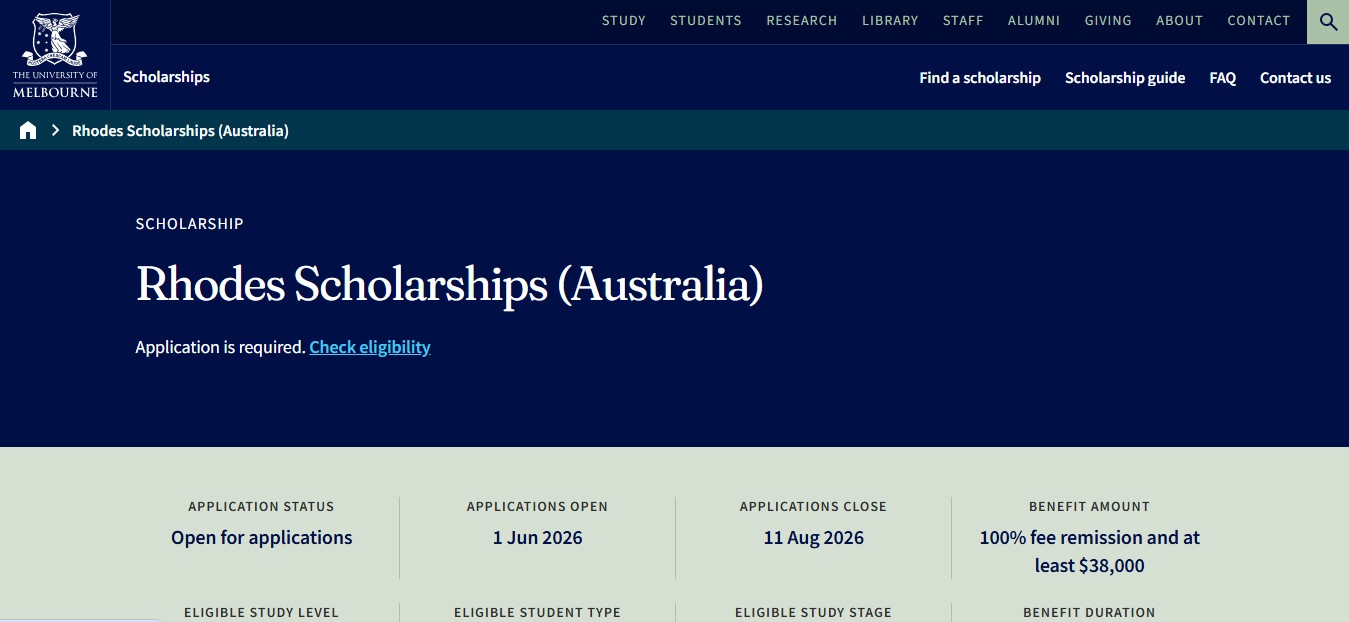Screen dimensions: 1349x622
Task: Open the search magnifier icon
Action: (1328, 21)
